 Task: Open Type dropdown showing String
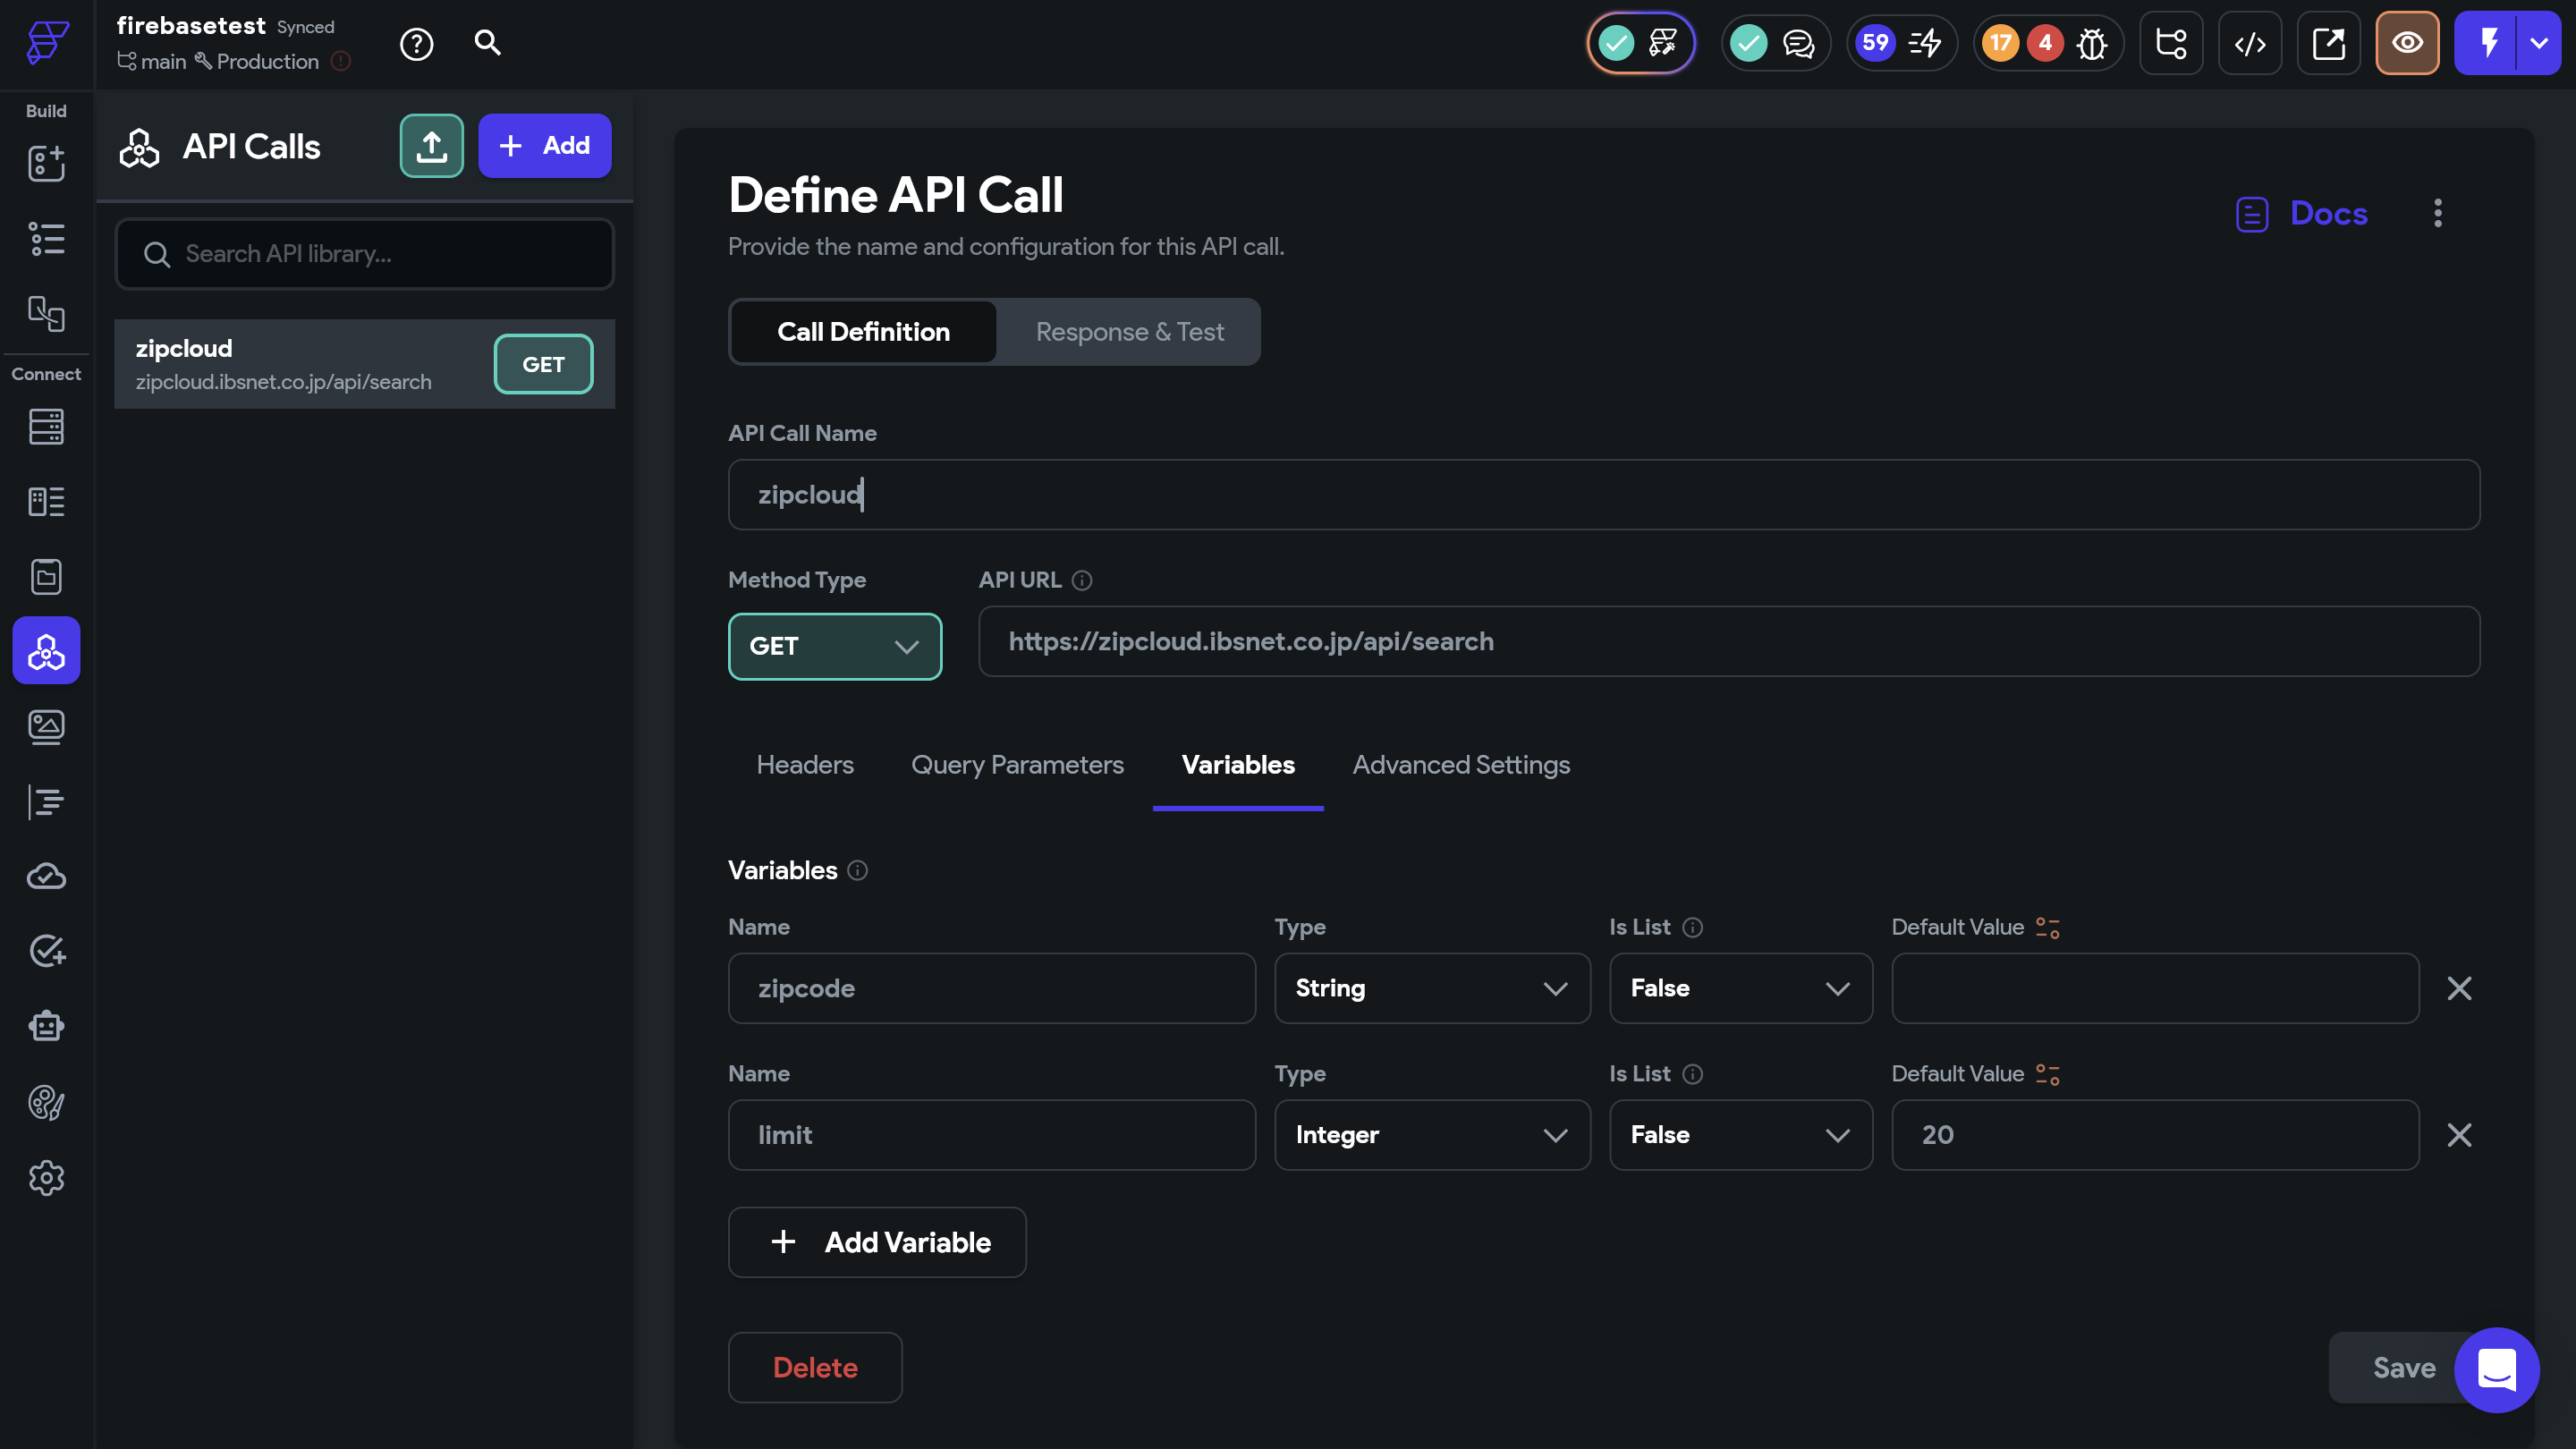point(1431,988)
